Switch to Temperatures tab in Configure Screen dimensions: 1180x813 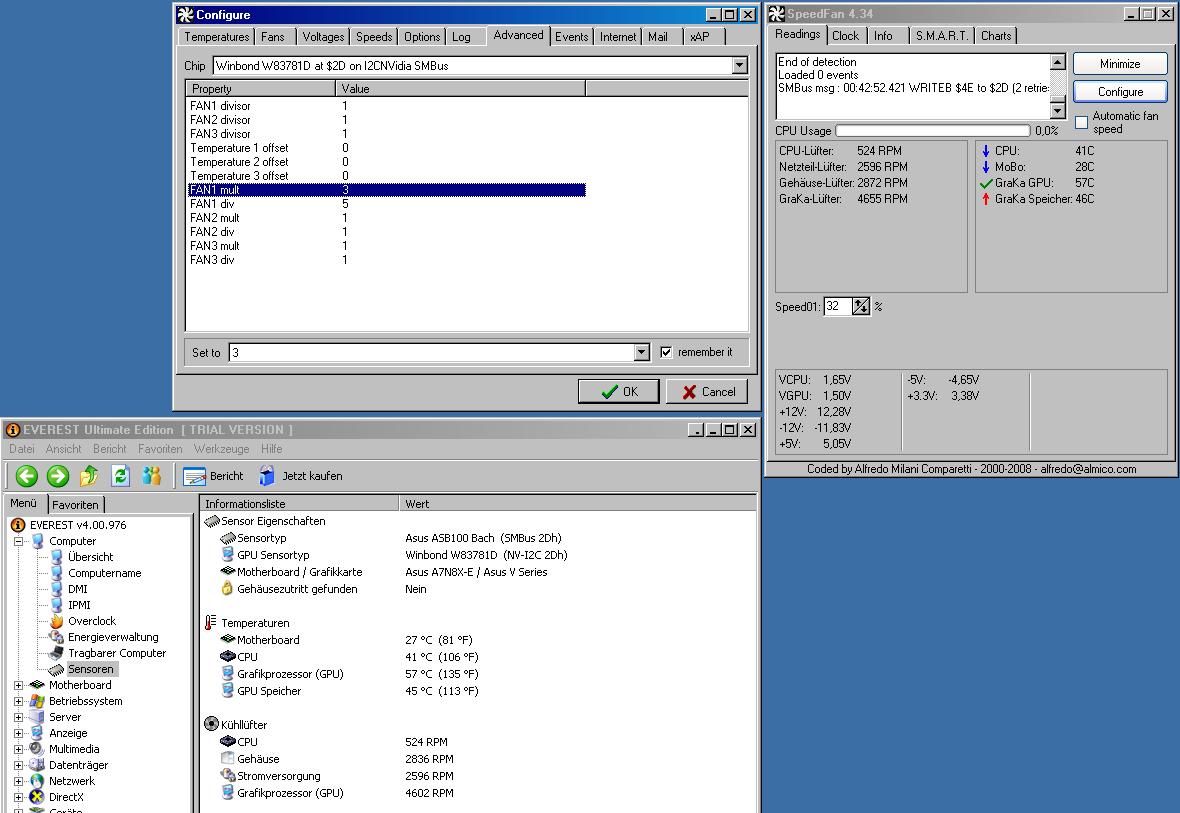(217, 37)
